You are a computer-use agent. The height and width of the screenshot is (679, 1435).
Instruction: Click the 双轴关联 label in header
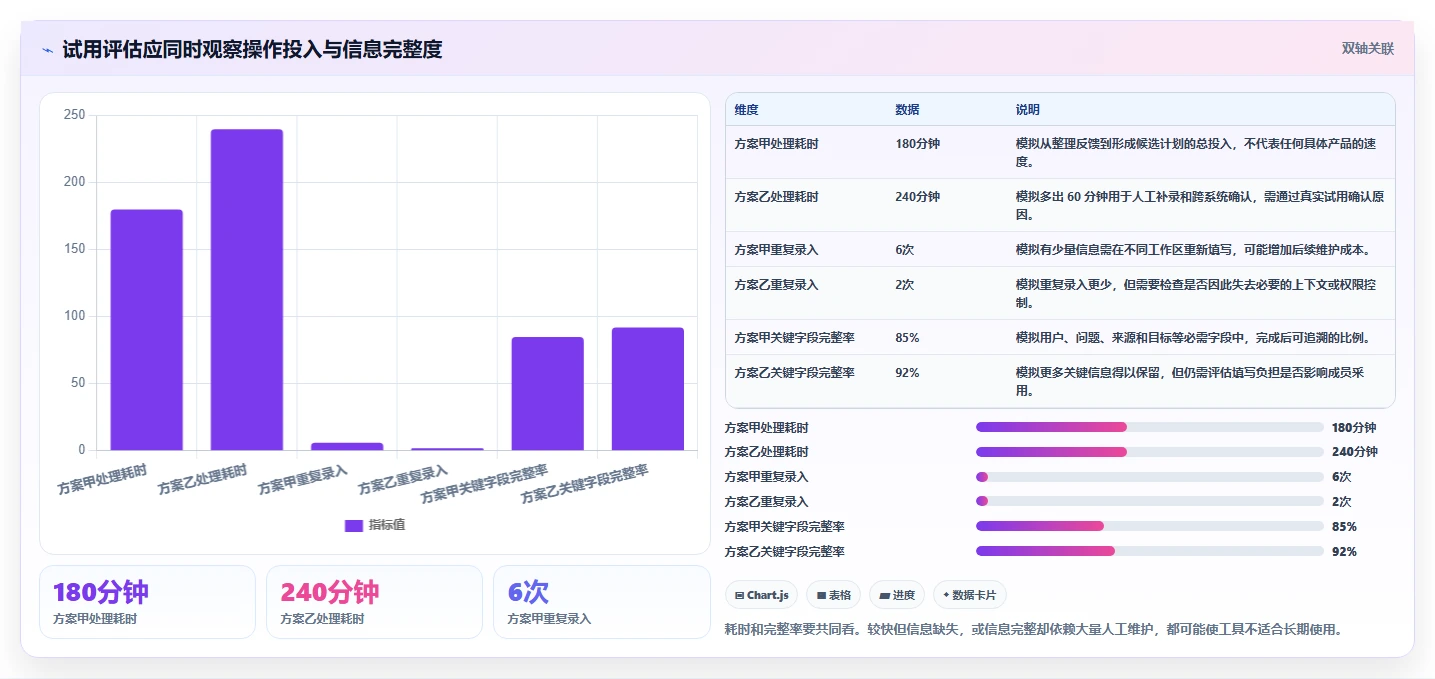(1367, 48)
